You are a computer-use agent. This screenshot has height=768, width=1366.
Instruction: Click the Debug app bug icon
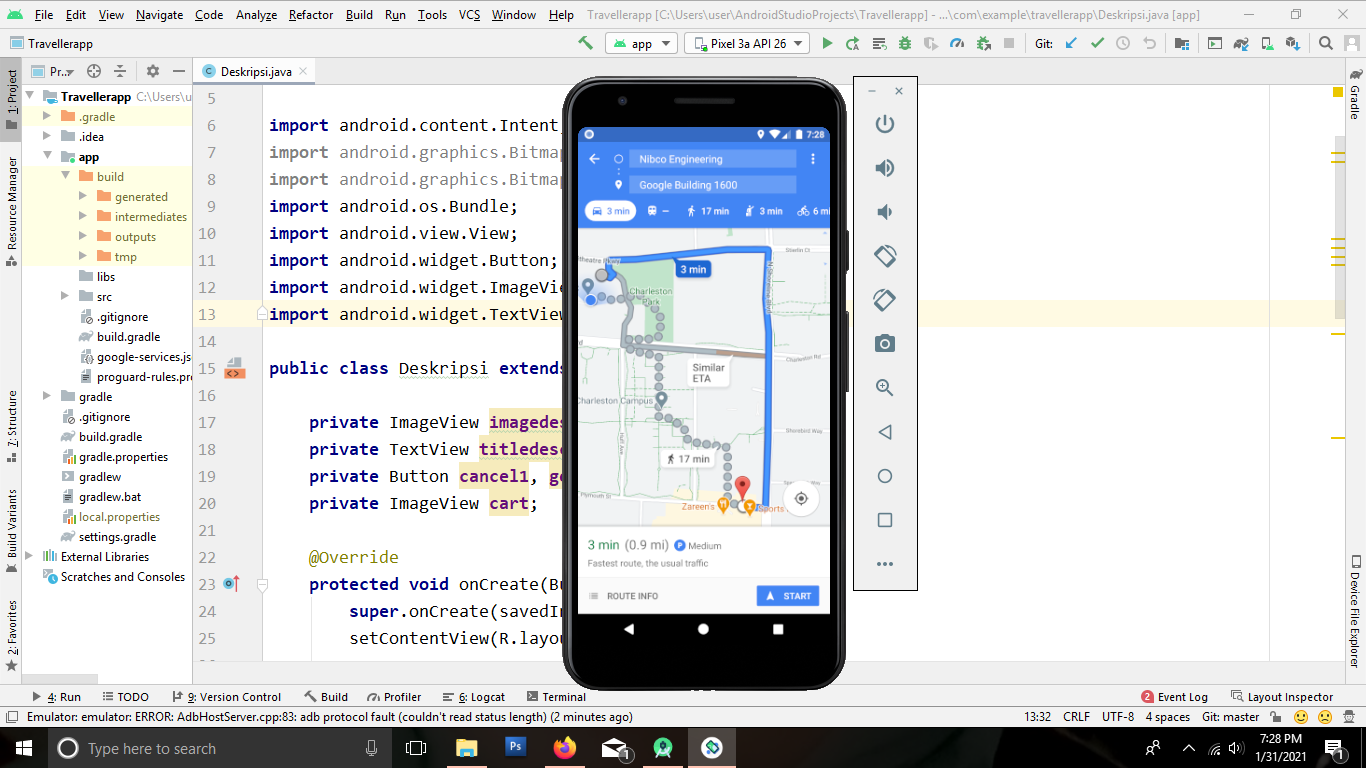pyautogui.click(x=905, y=43)
